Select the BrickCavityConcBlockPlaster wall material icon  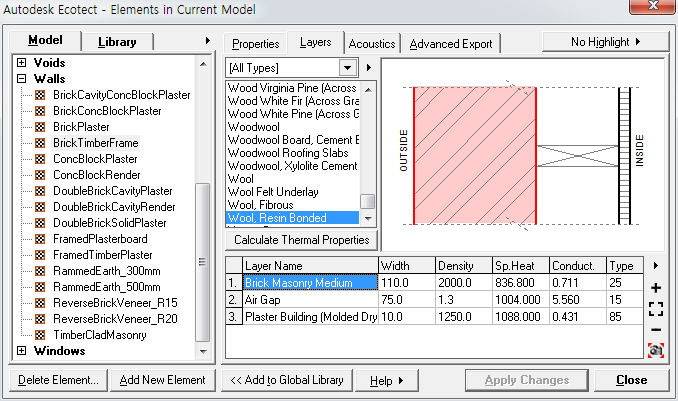pyautogui.click(x=40, y=95)
